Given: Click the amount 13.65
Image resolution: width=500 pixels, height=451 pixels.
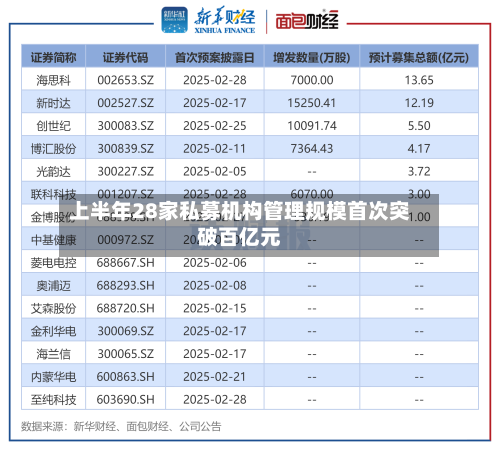Looking at the screenshot, I should (419, 80).
